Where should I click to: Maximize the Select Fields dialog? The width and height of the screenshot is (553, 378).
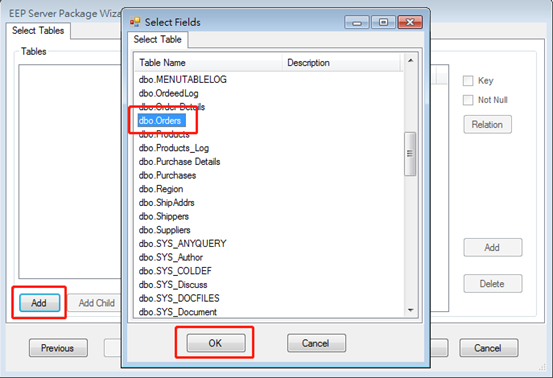click(383, 22)
